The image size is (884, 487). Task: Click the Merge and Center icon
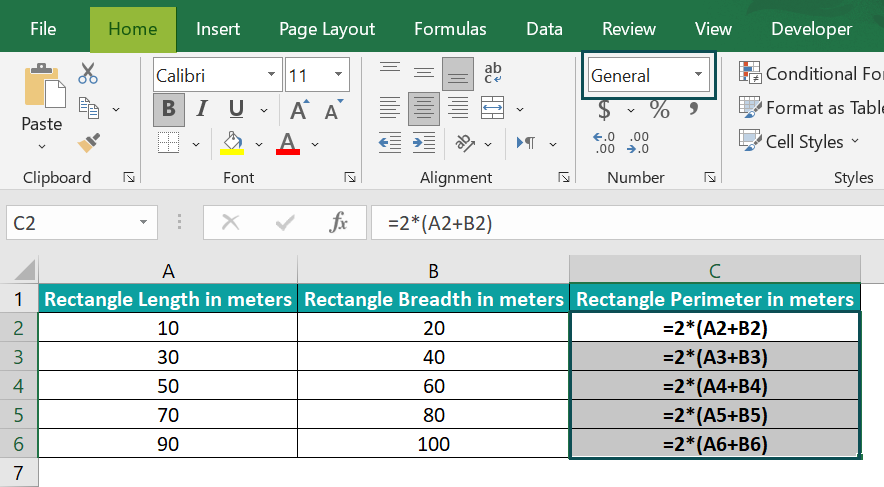tap(492, 108)
